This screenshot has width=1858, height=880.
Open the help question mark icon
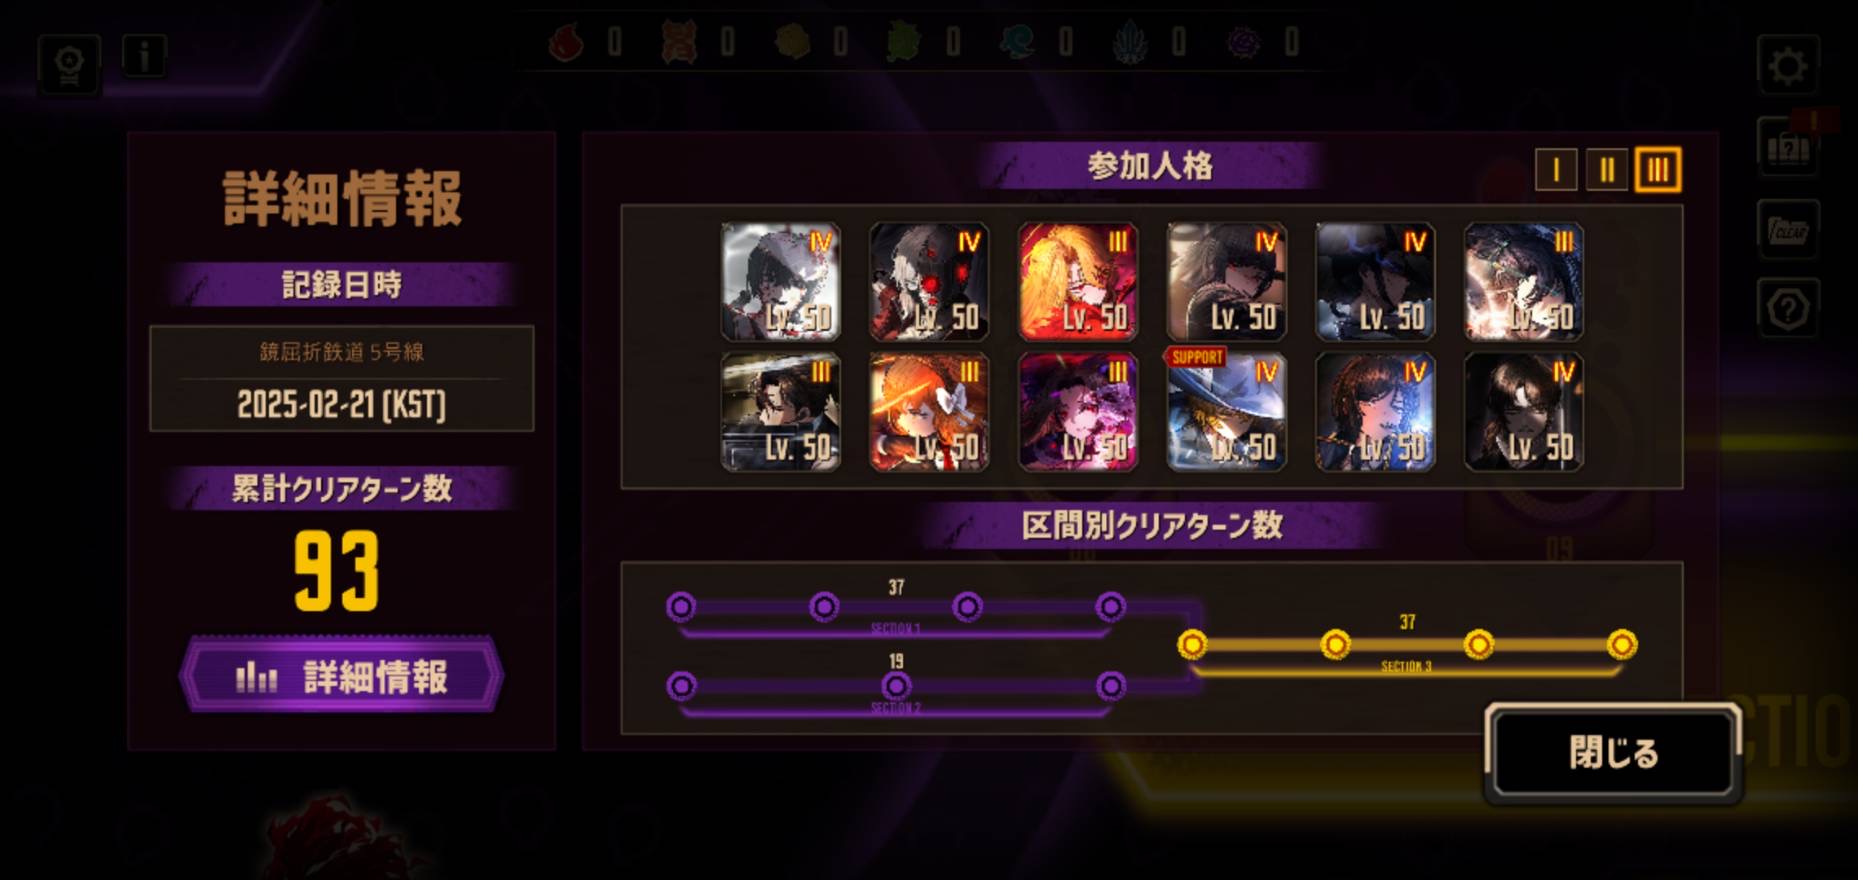(x=1788, y=308)
